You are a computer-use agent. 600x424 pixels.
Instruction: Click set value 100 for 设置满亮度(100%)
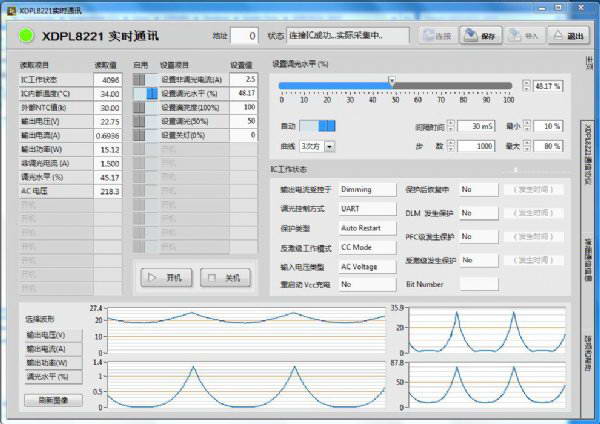(243, 108)
